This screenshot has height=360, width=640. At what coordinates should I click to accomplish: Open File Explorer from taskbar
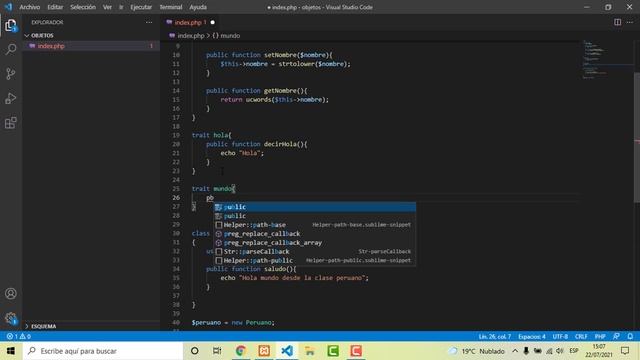coord(310,351)
